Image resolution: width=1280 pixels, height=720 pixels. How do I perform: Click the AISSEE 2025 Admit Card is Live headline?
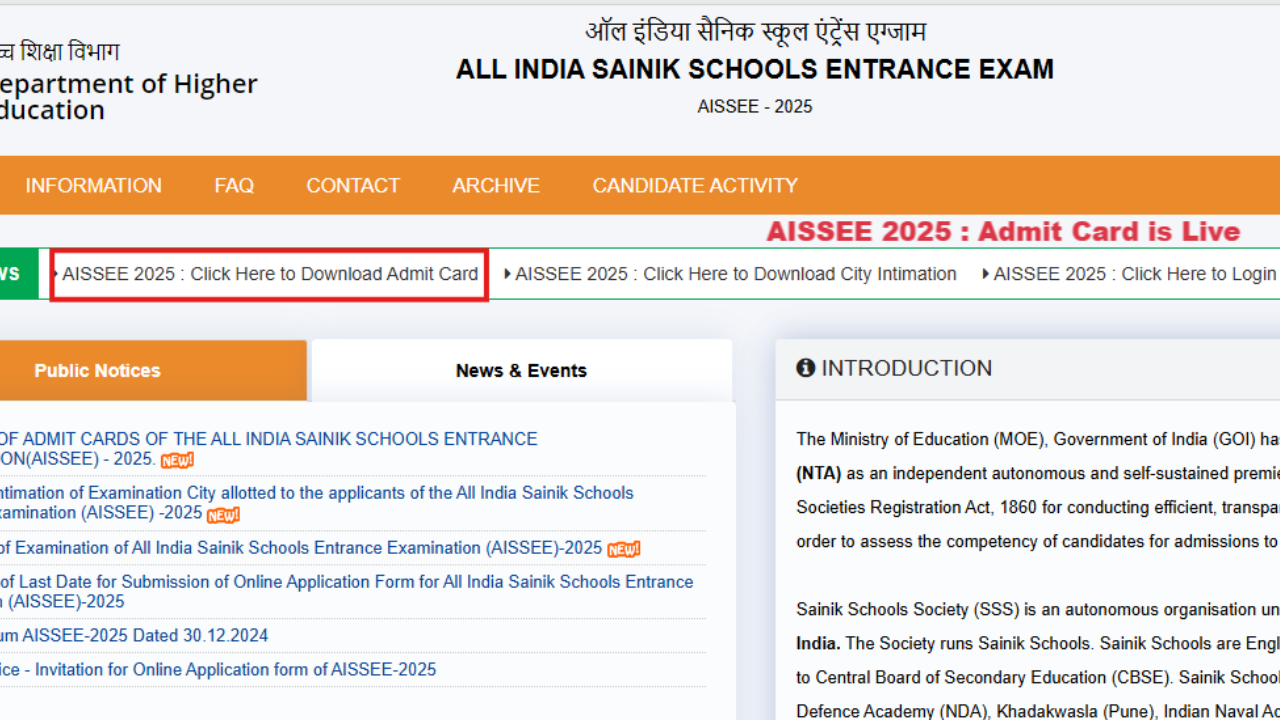1003,231
